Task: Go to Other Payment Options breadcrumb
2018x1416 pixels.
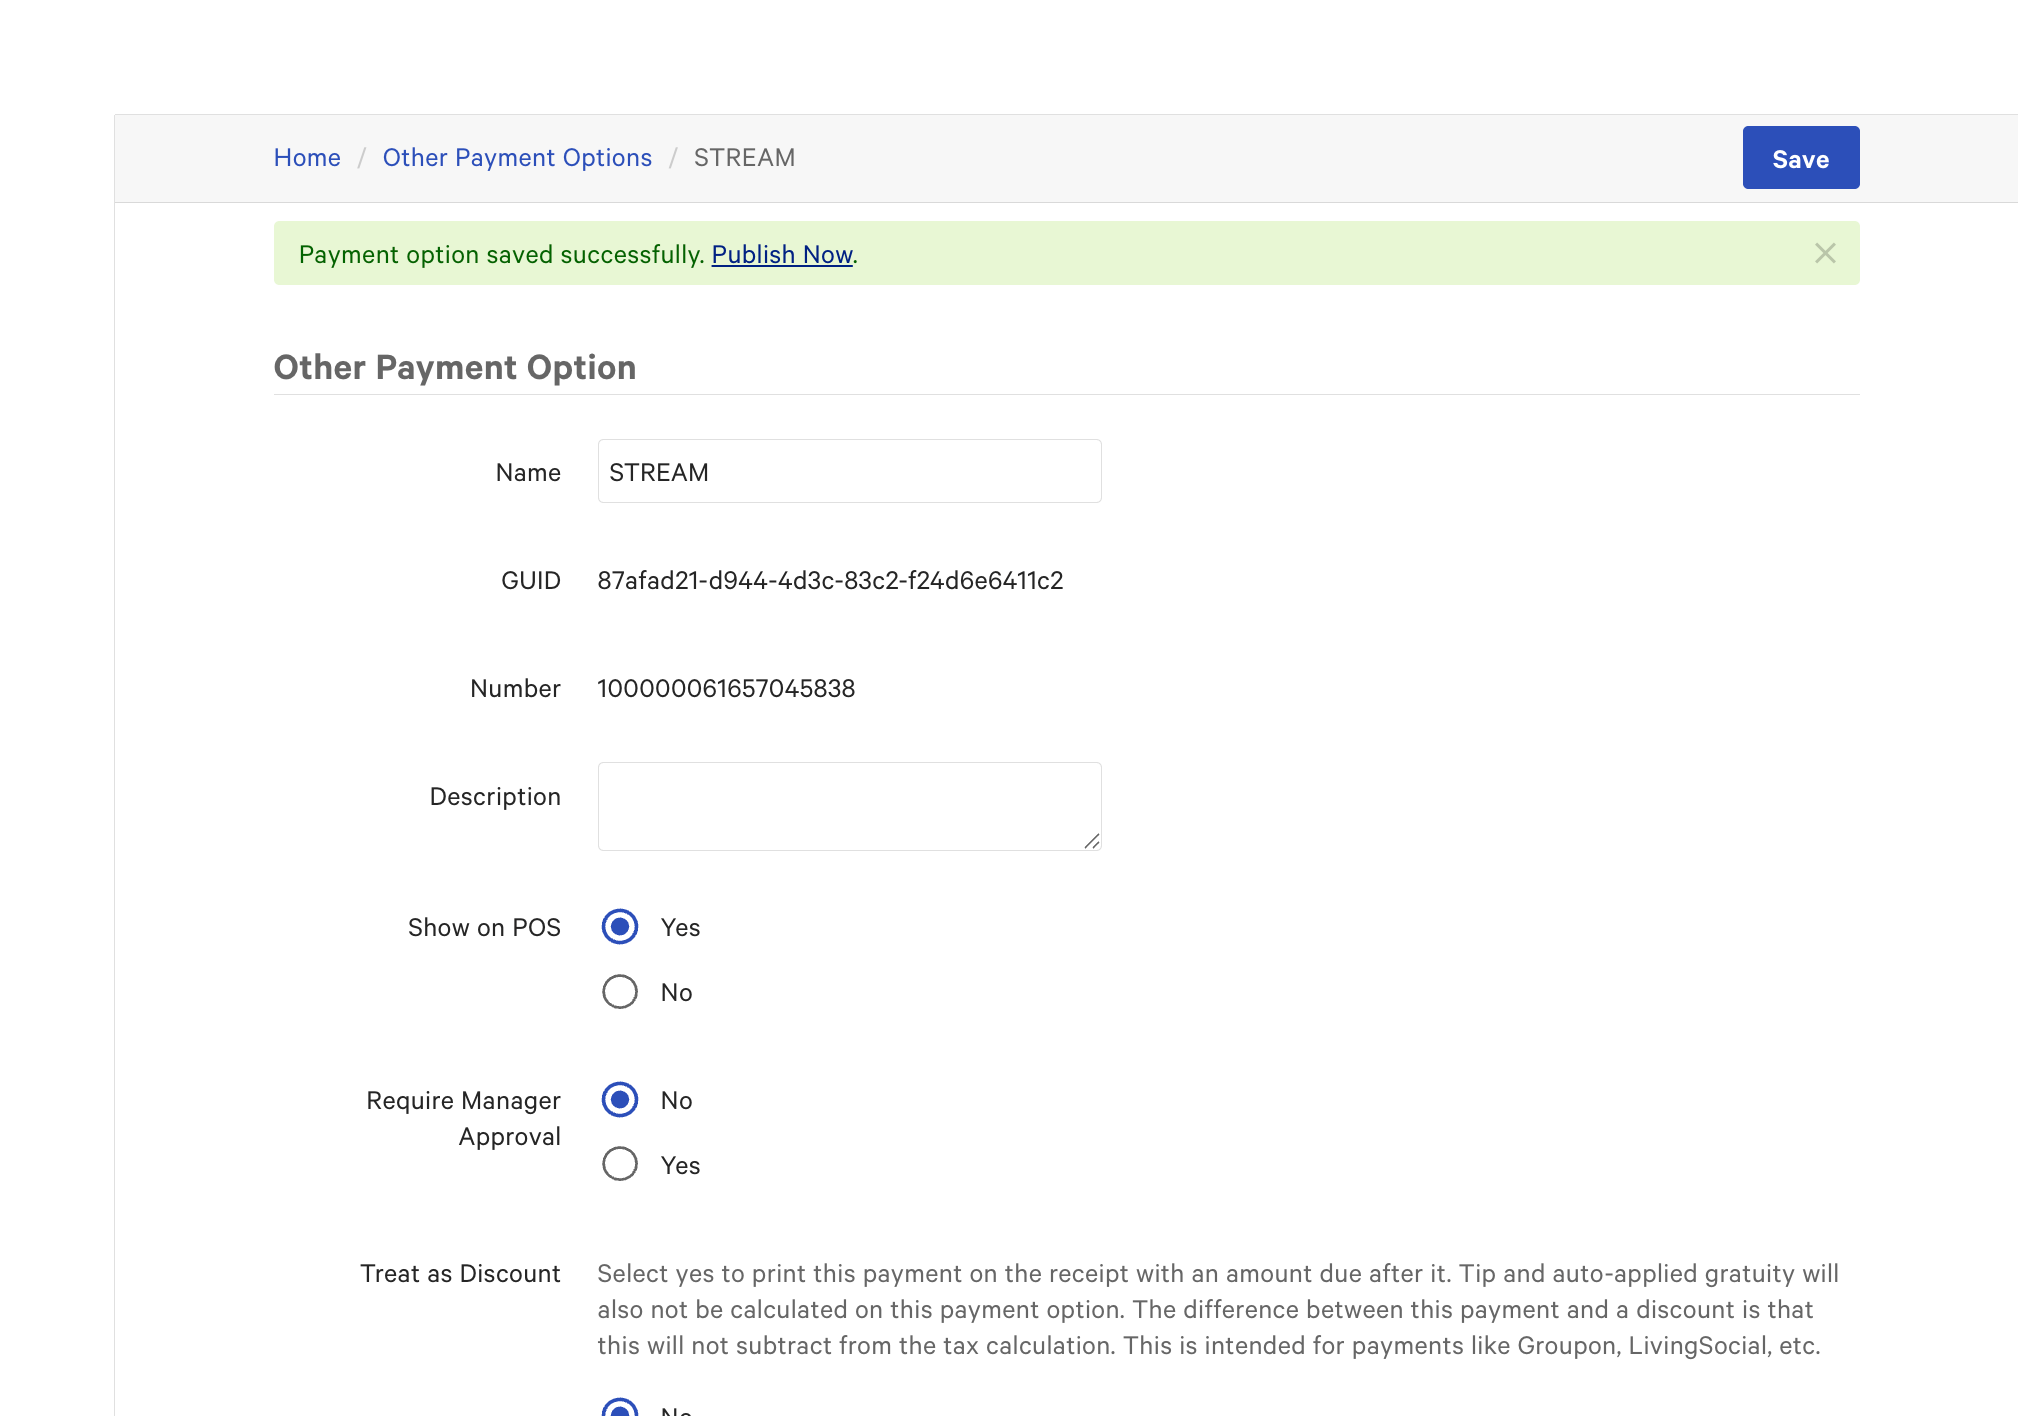Action: tap(517, 158)
